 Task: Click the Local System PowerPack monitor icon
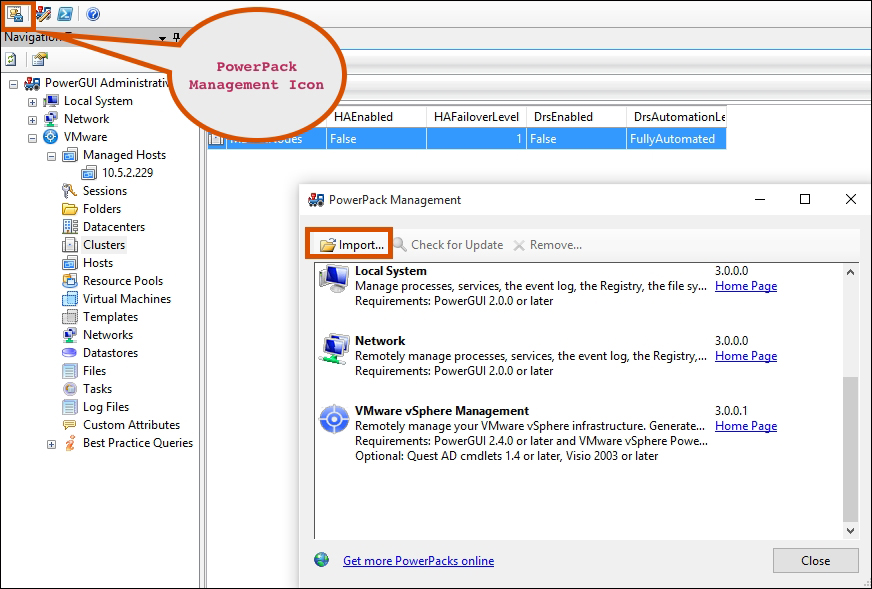point(334,279)
